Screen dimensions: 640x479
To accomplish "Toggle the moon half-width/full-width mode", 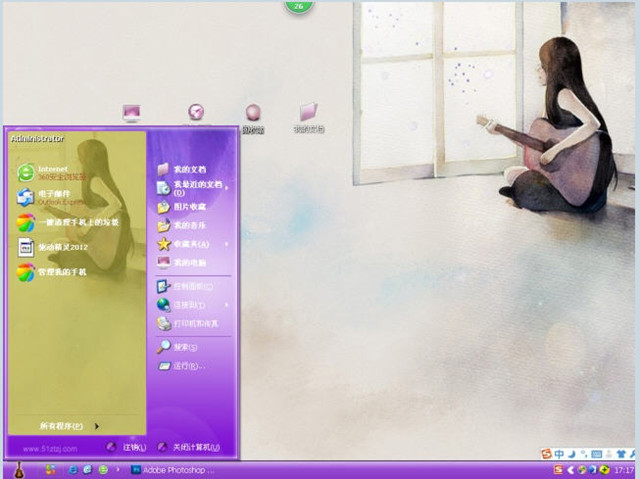I will pyautogui.click(x=572, y=454).
